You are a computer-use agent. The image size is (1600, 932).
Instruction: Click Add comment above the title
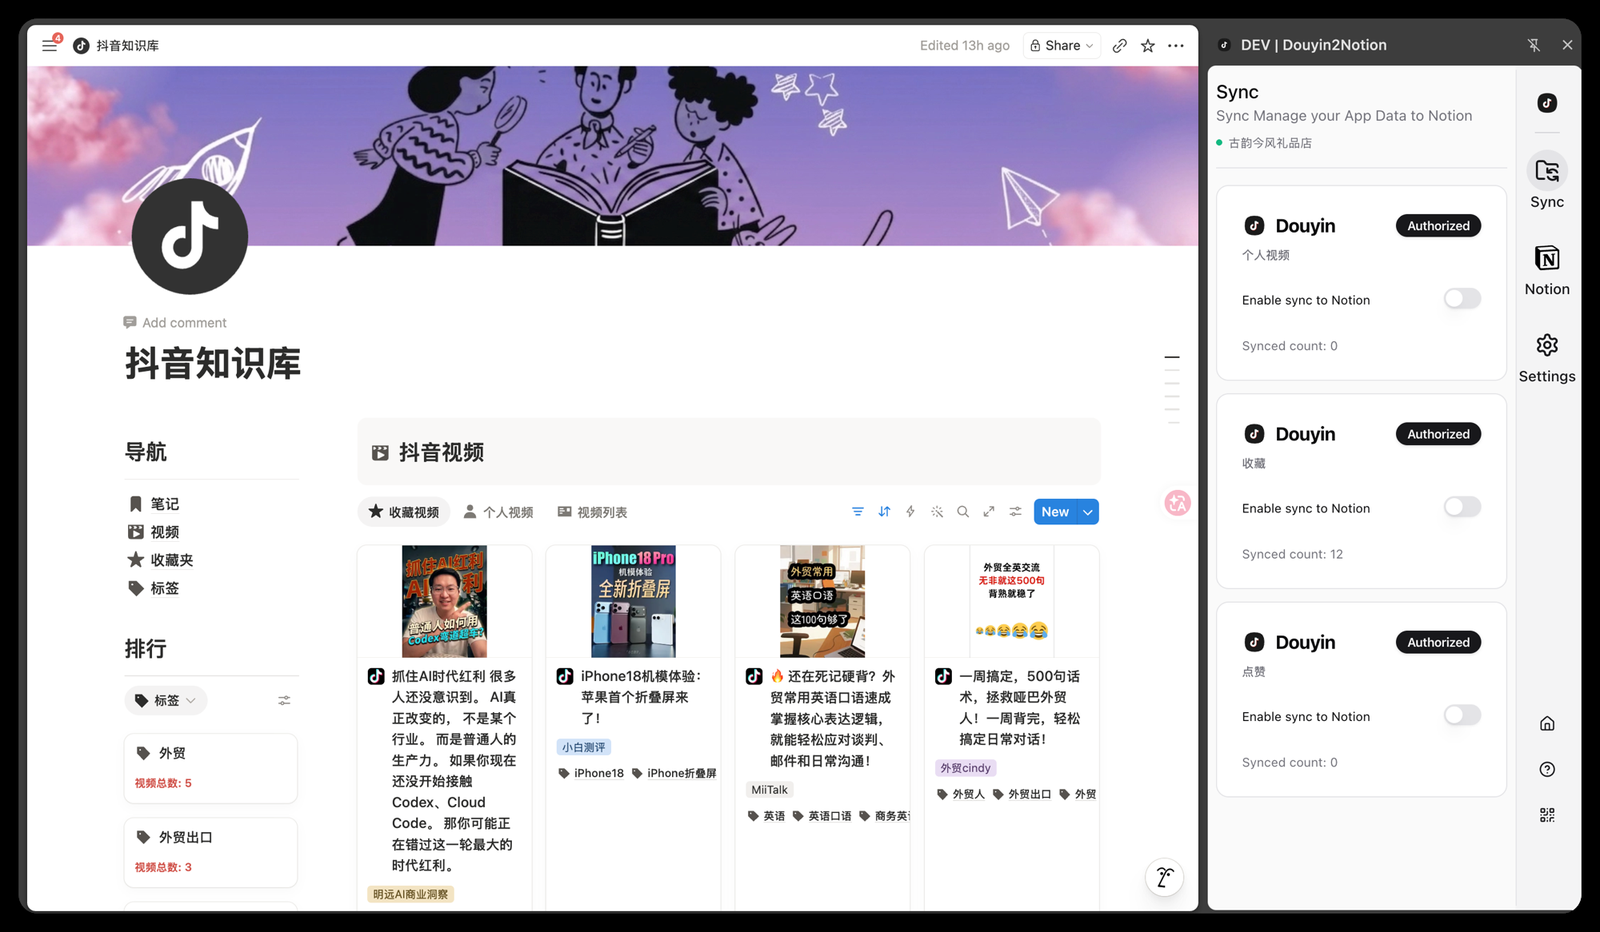coord(175,323)
